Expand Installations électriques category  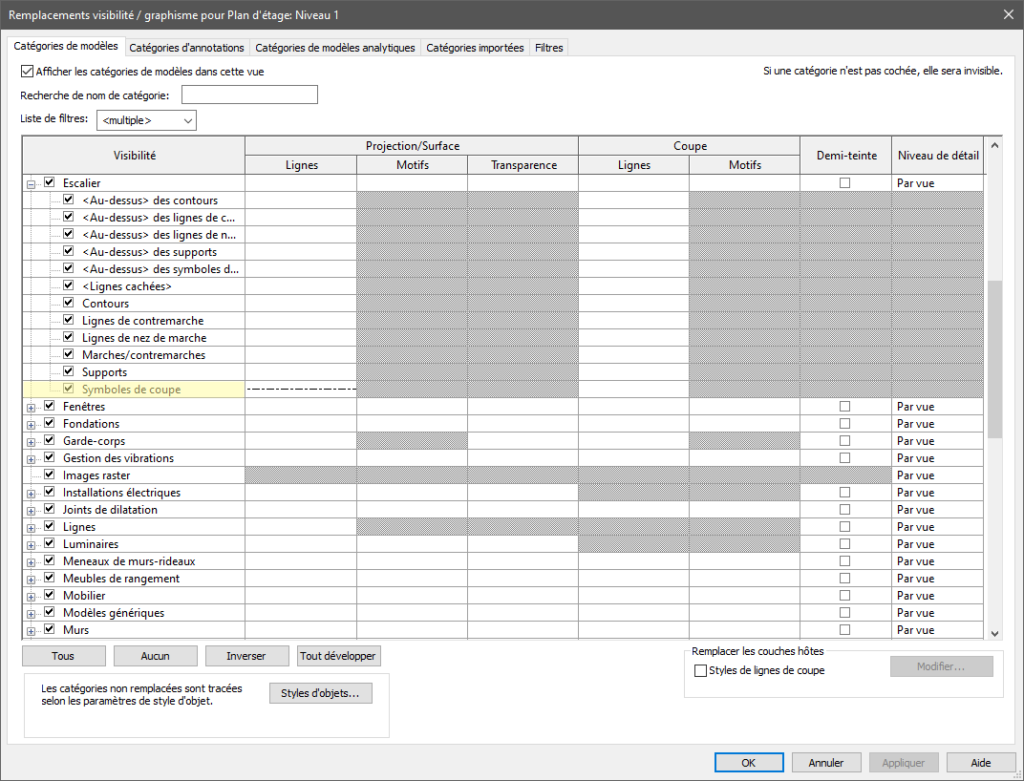pos(31,494)
